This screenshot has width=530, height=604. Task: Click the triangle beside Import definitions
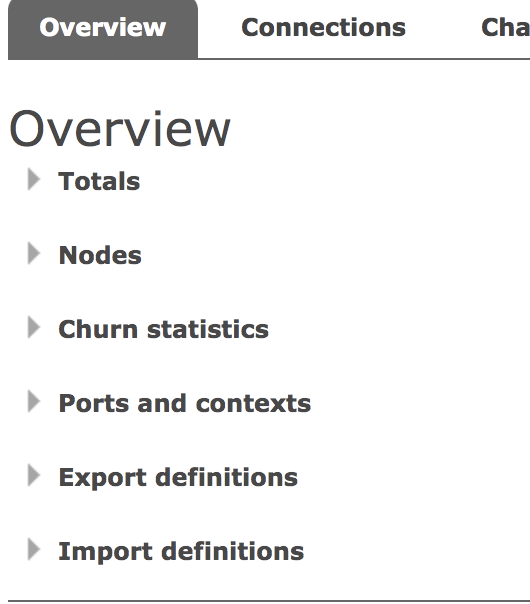pyautogui.click(x=34, y=549)
